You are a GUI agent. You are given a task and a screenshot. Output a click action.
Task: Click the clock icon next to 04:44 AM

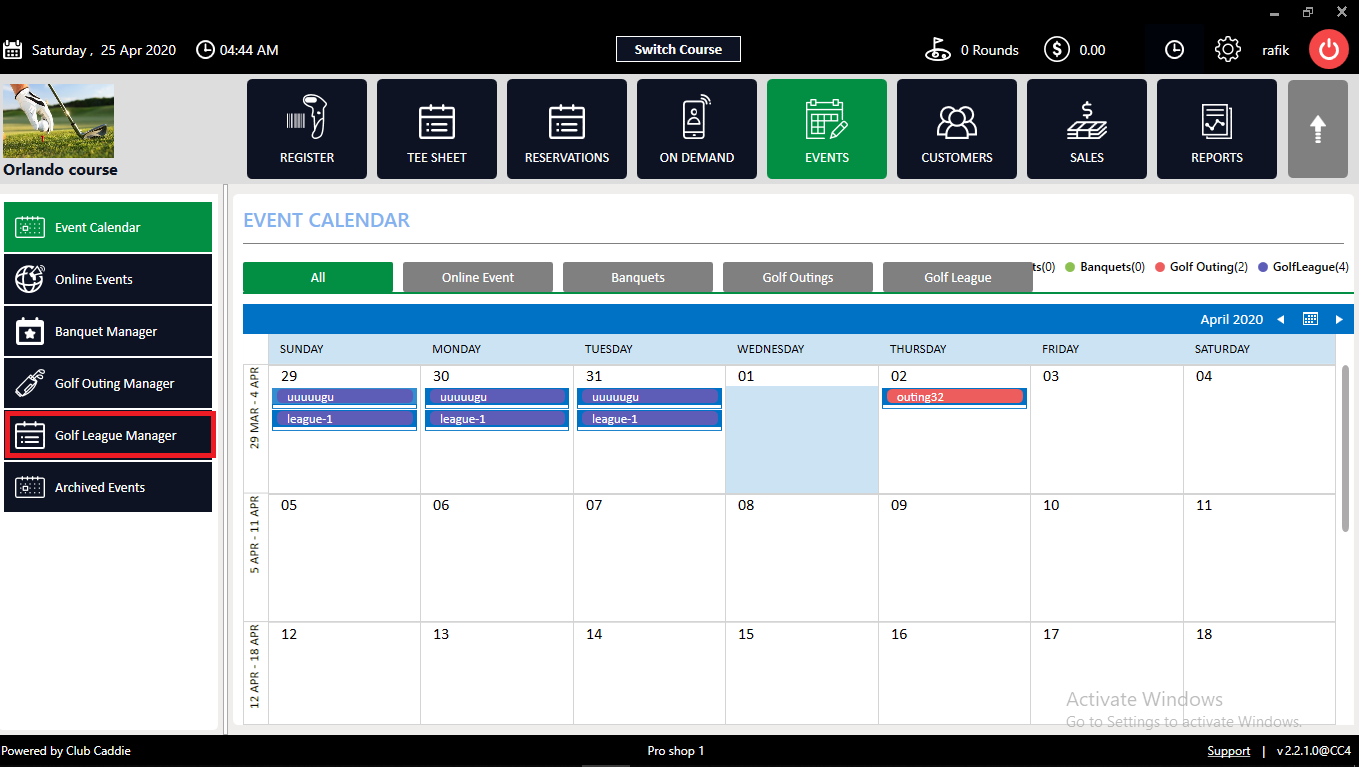pyautogui.click(x=205, y=49)
